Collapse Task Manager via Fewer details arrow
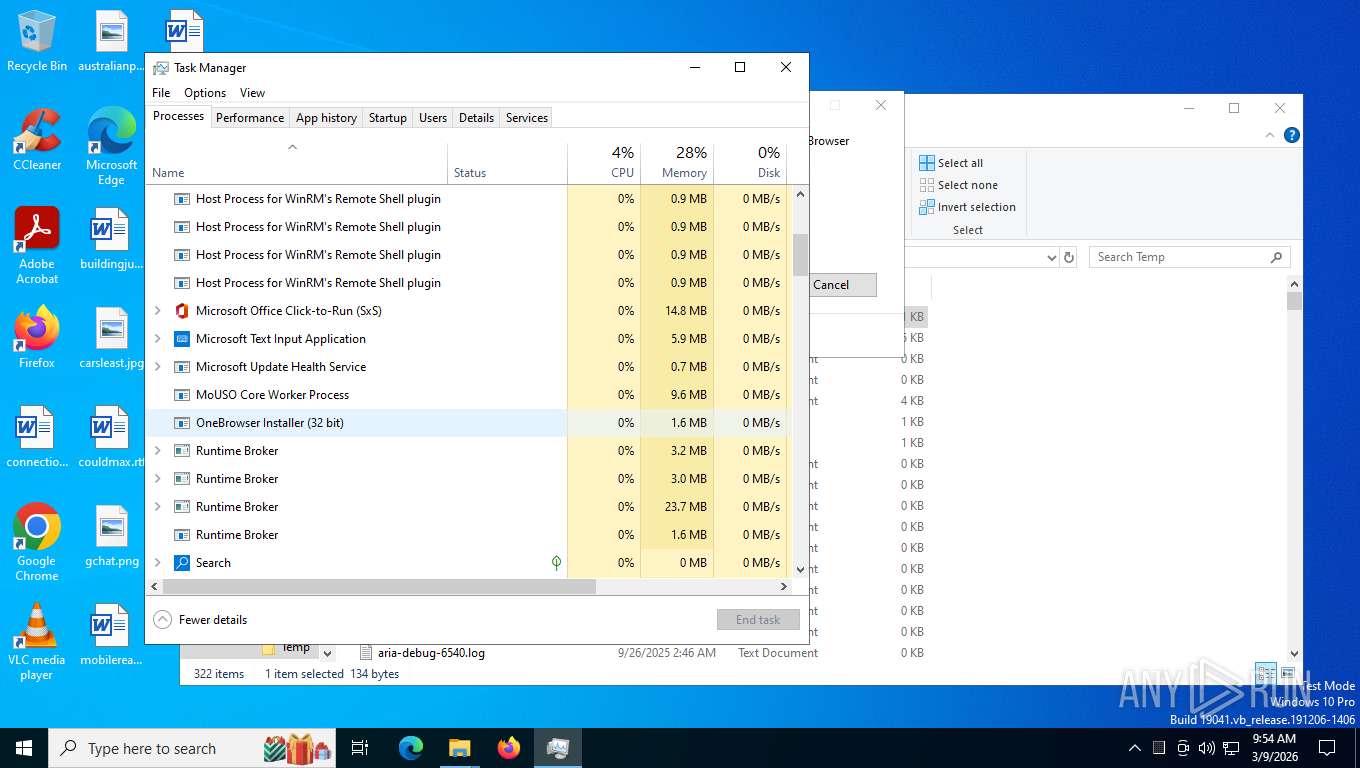1360x768 pixels. coord(162,620)
